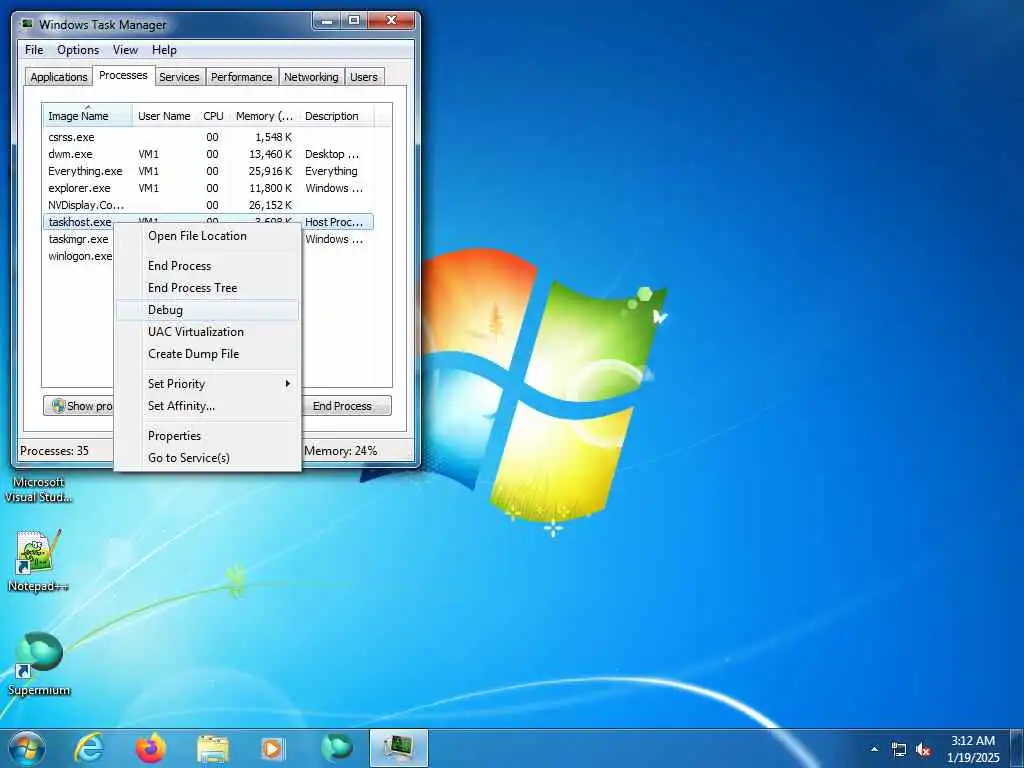Open the Help menu
The height and width of the screenshot is (768, 1024).
[164, 50]
